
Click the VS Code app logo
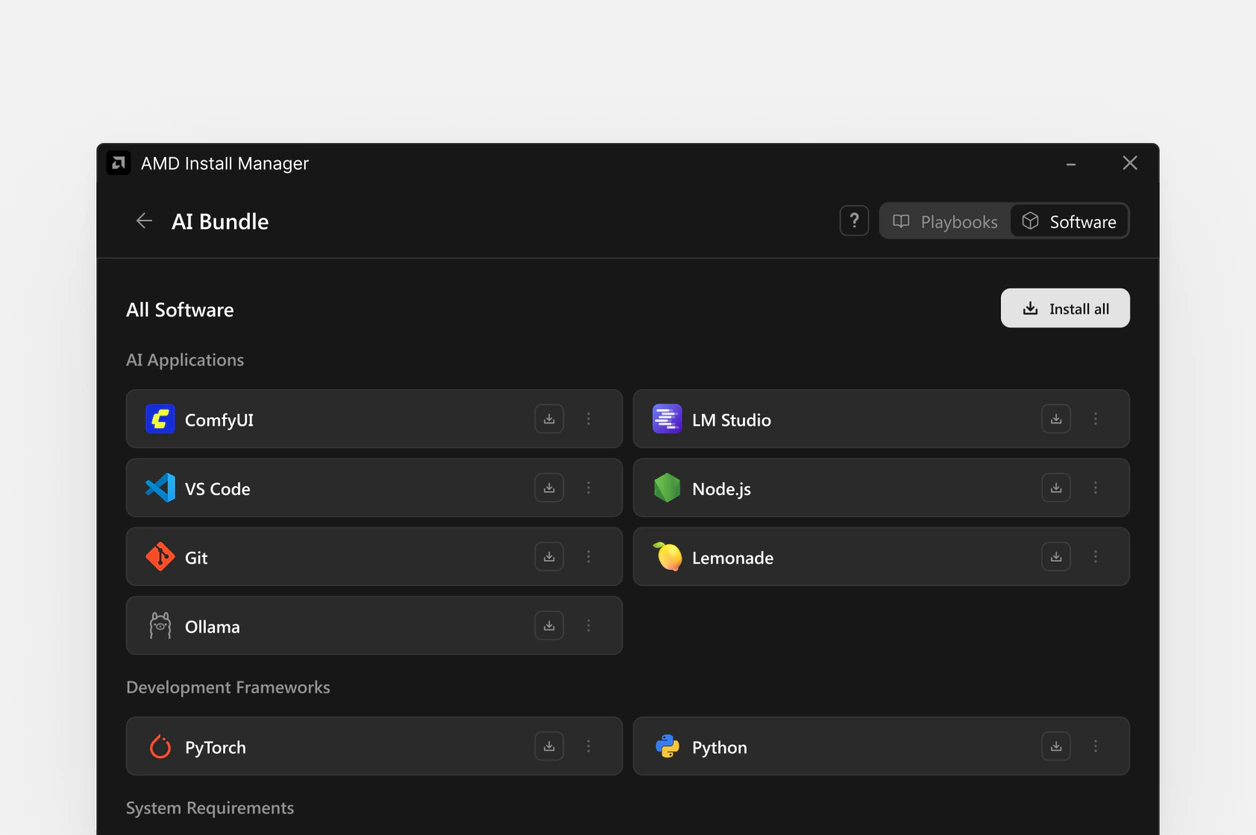160,488
